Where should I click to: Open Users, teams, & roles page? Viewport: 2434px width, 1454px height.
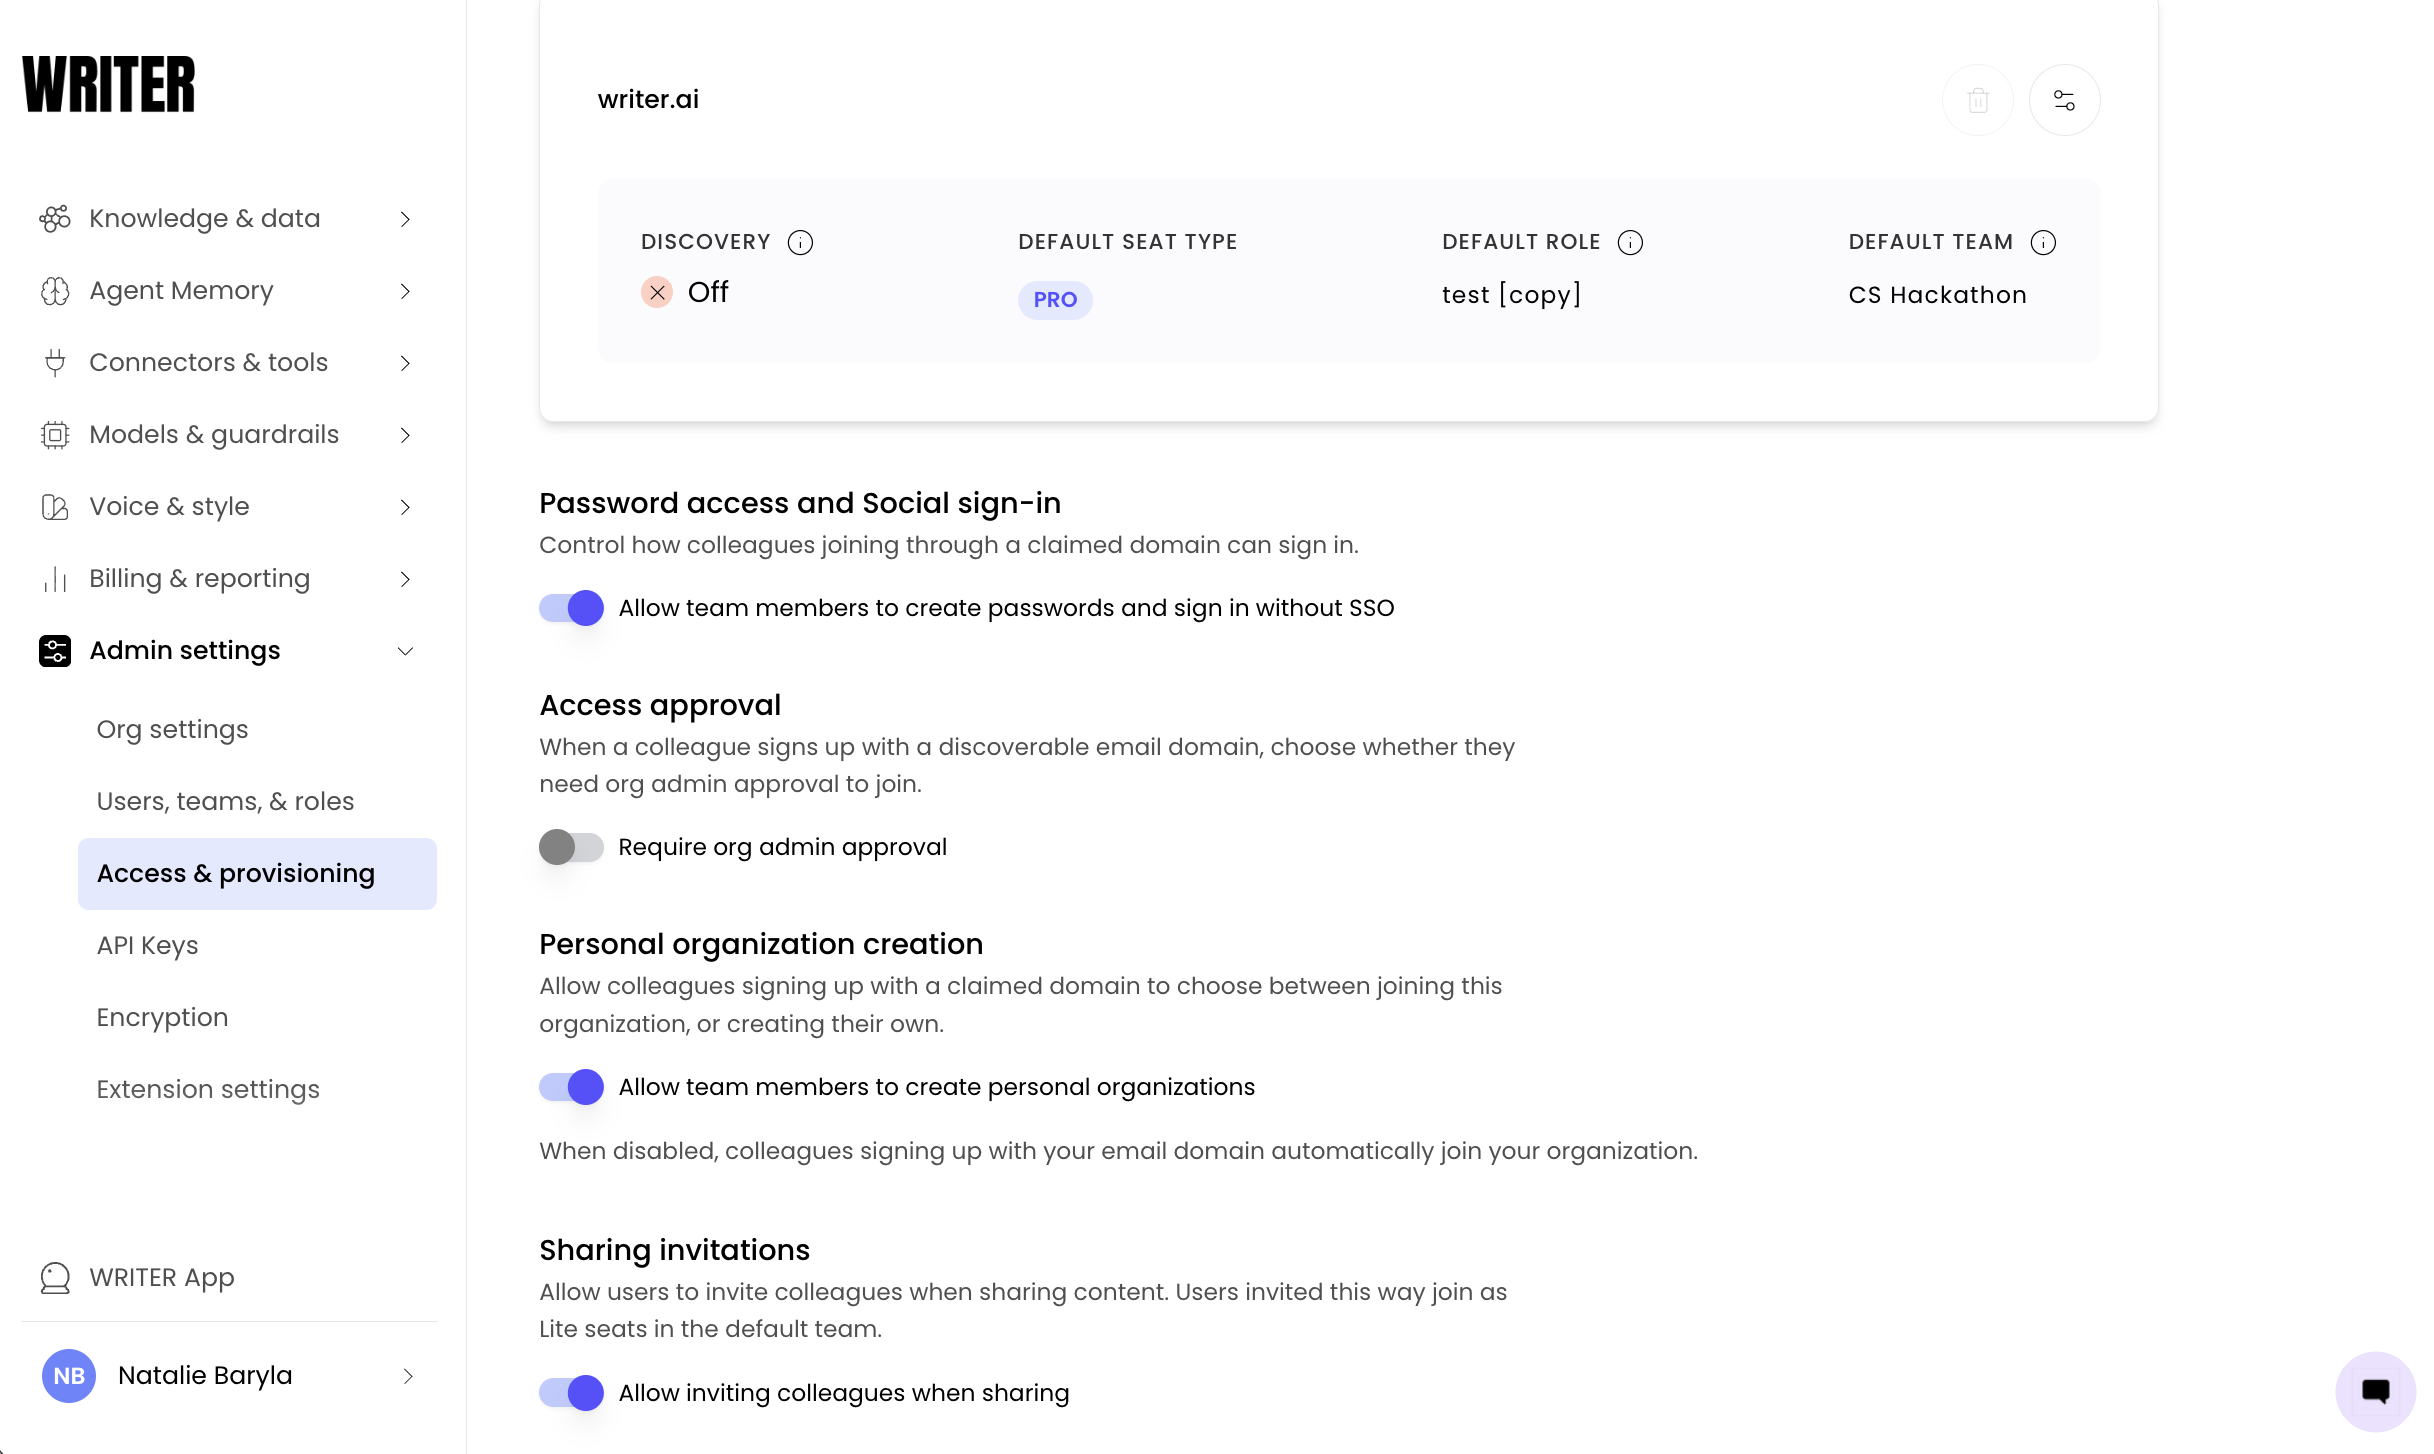click(225, 801)
